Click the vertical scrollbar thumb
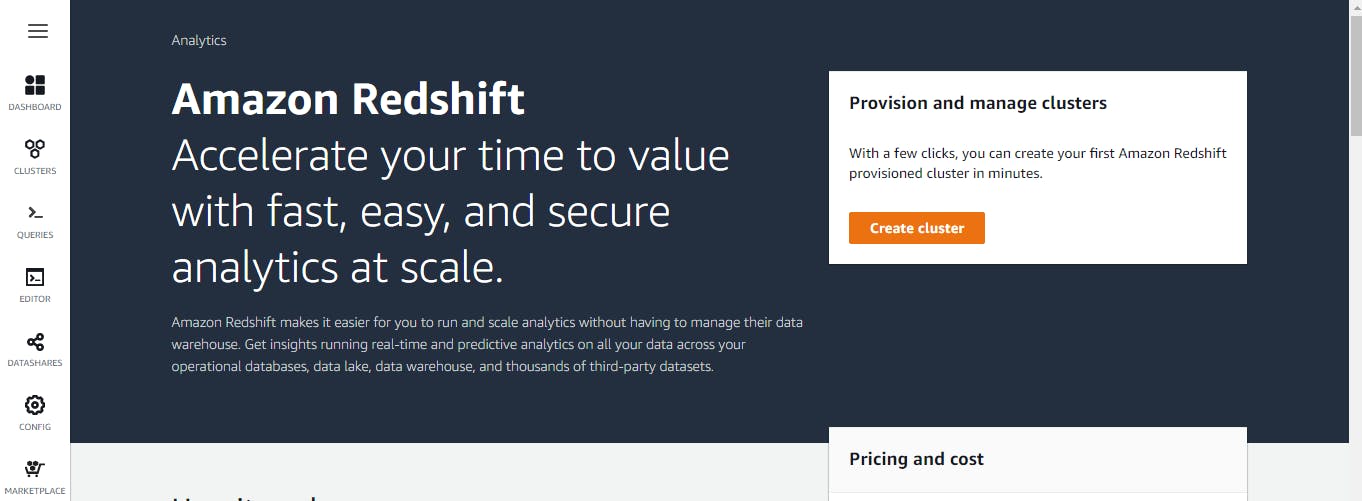This screenshot has width=1362, height=501. (x=1355, y=75)
